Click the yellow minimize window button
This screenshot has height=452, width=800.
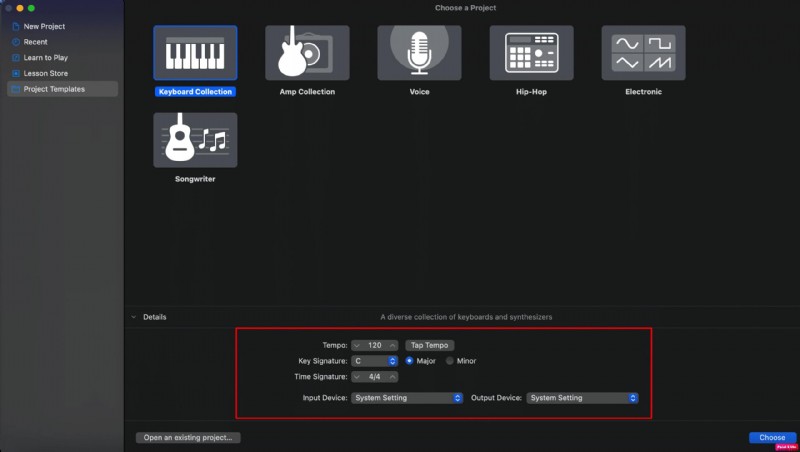[20, 8]
